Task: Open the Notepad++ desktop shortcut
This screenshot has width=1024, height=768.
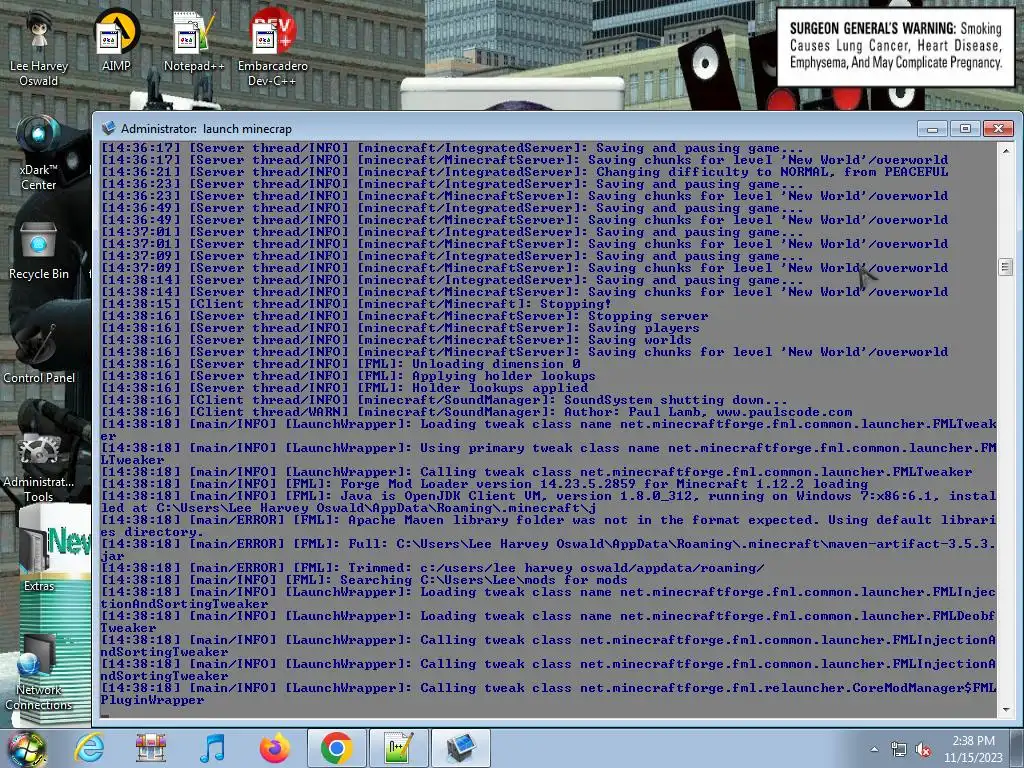Action: [x=194, y=40]
